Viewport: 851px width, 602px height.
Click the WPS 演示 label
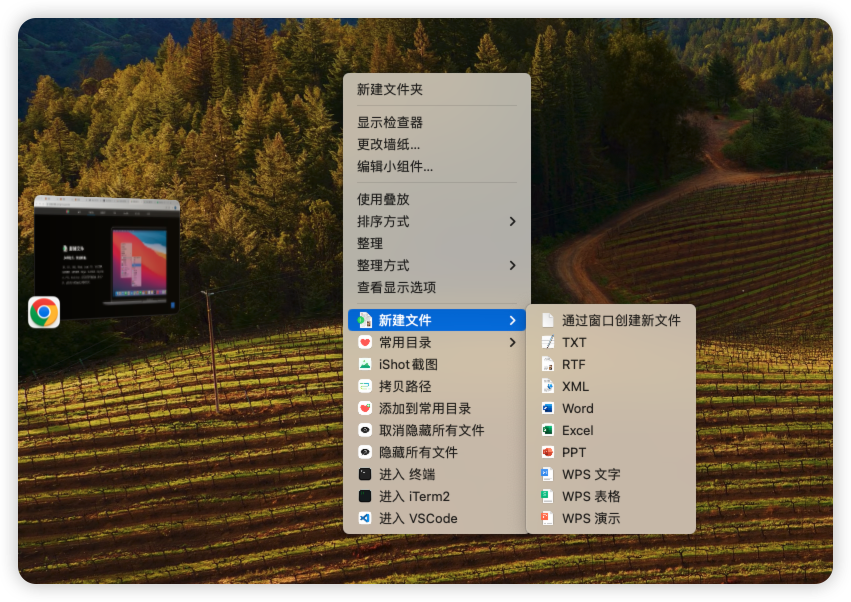pyautogui.click(x=591, y=518)
